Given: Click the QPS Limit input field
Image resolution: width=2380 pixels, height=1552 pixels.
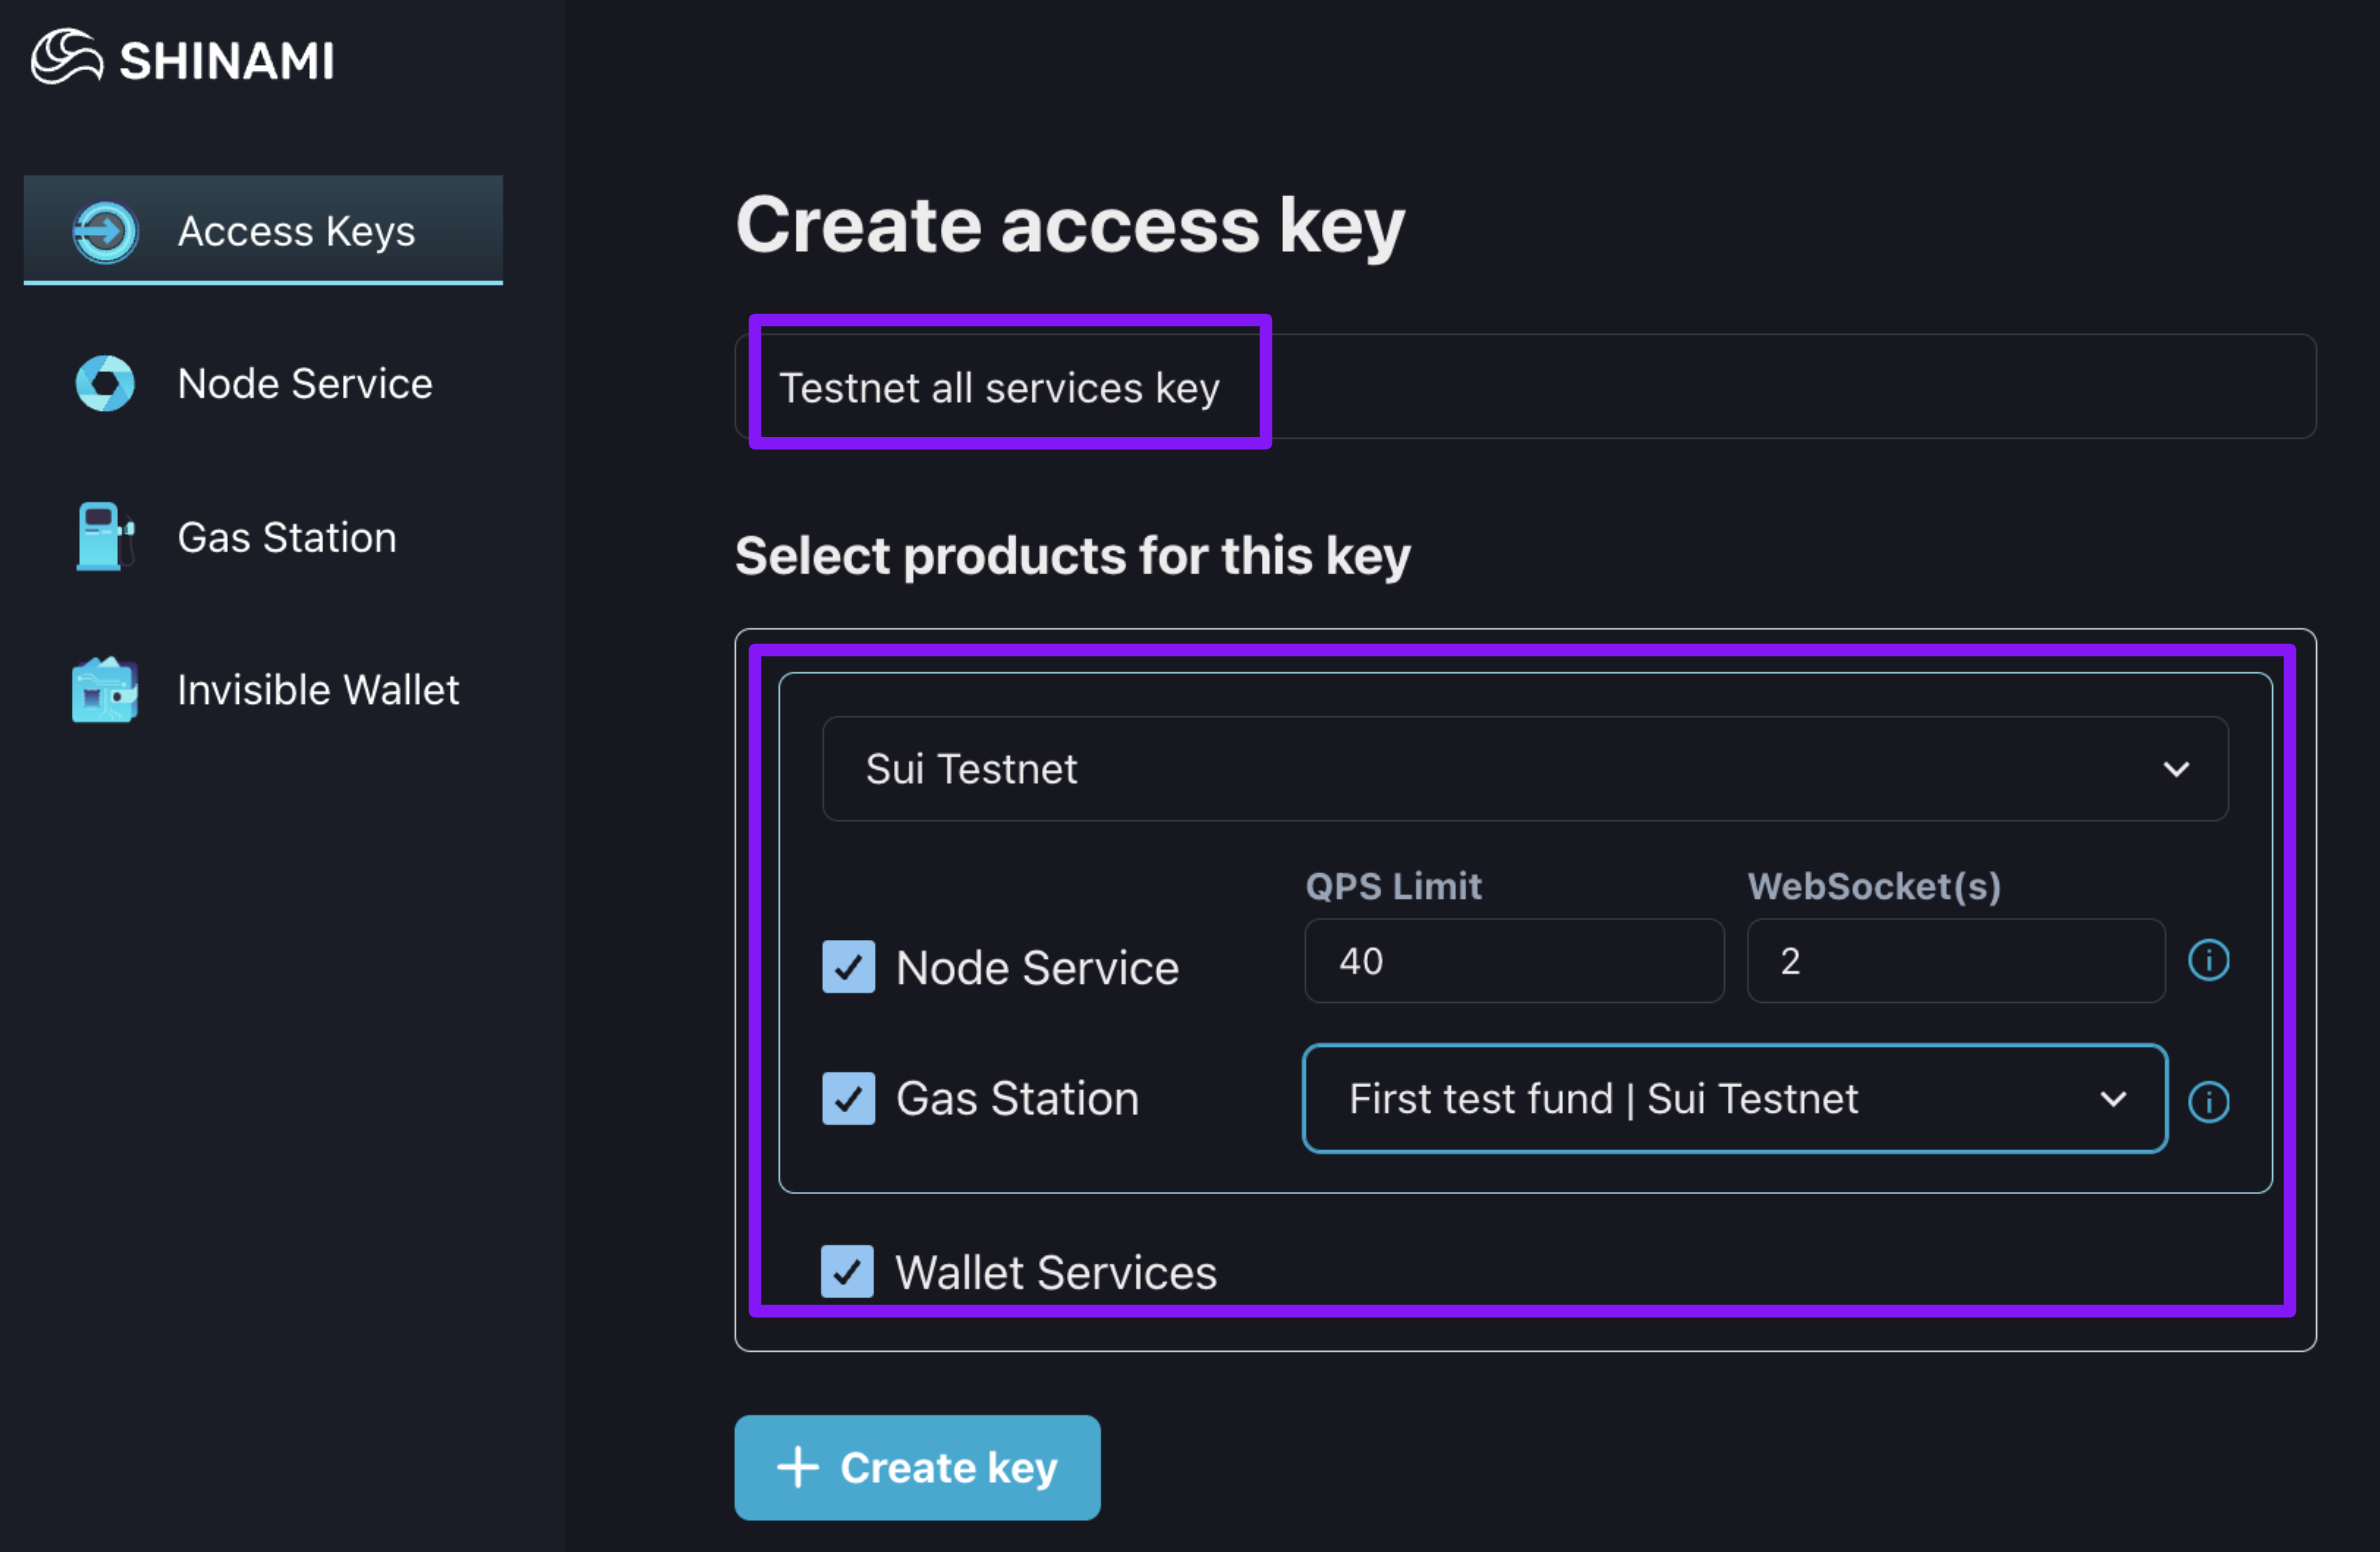Looking at the screenshot, I should 1513,961.
